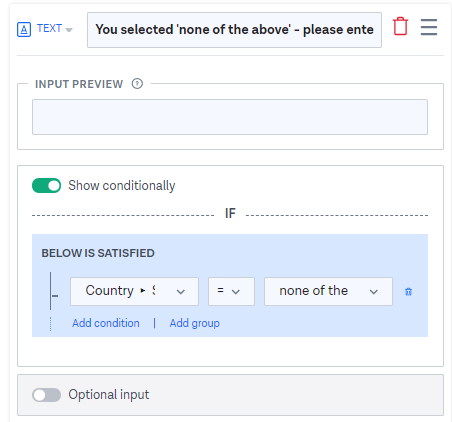Image resolution: width=452 pixels, height=422 pixels.
Task: Click inside the input preview text box
Action: click(230, 117)
